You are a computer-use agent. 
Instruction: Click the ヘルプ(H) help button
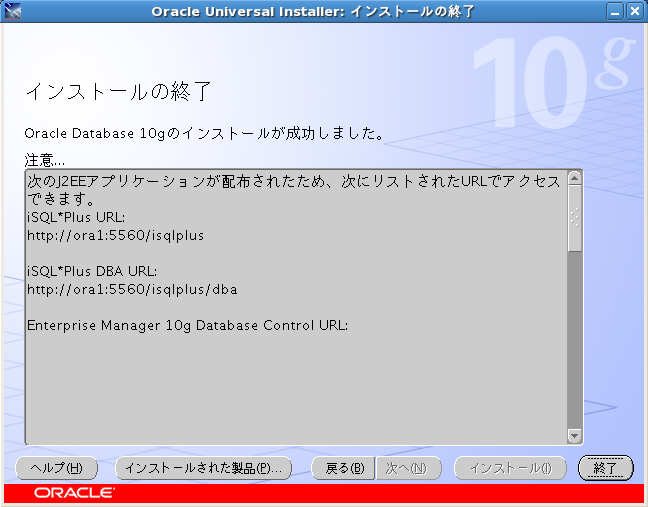(56, 468)
